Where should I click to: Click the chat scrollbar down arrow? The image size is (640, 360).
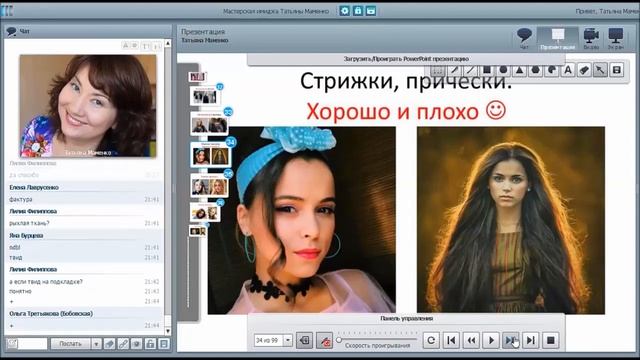click(x=168, y=331)
